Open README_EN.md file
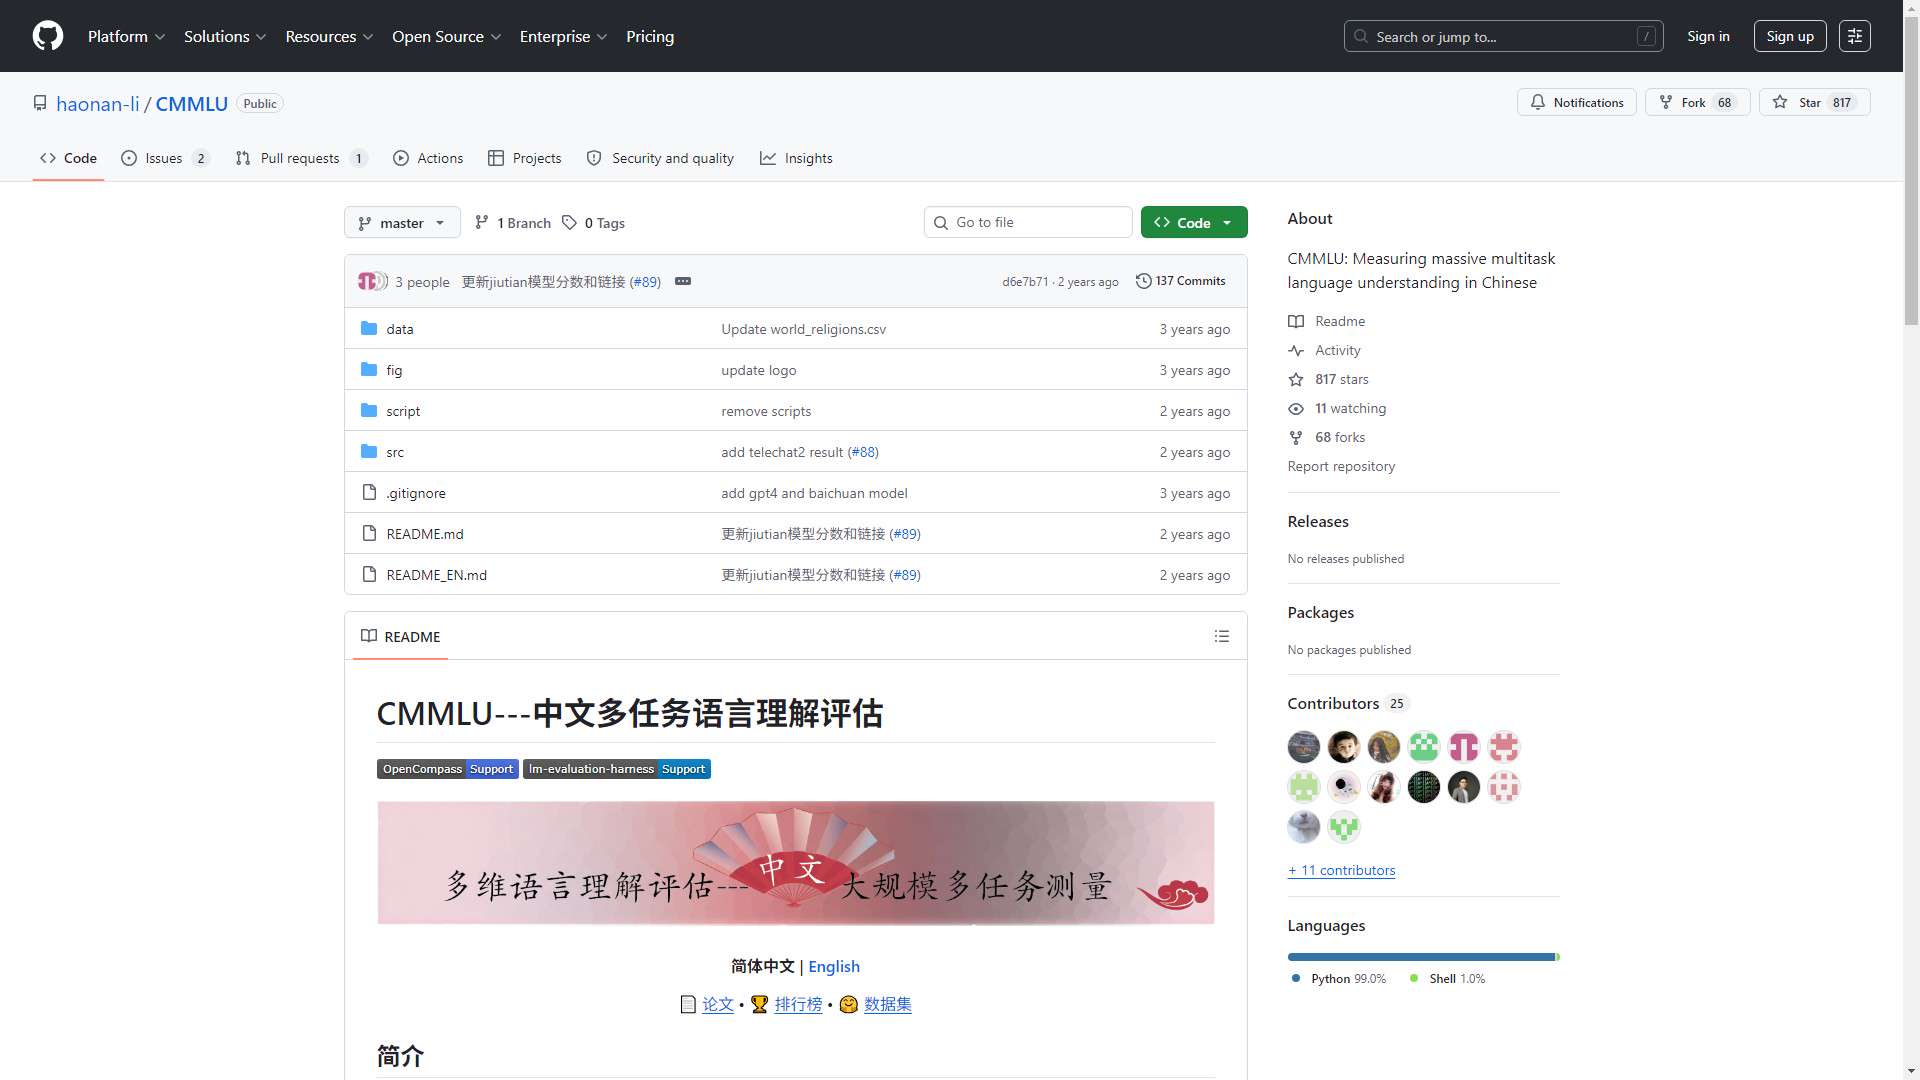This screenshot has width=1920, height=1080. tap(436, 575)
